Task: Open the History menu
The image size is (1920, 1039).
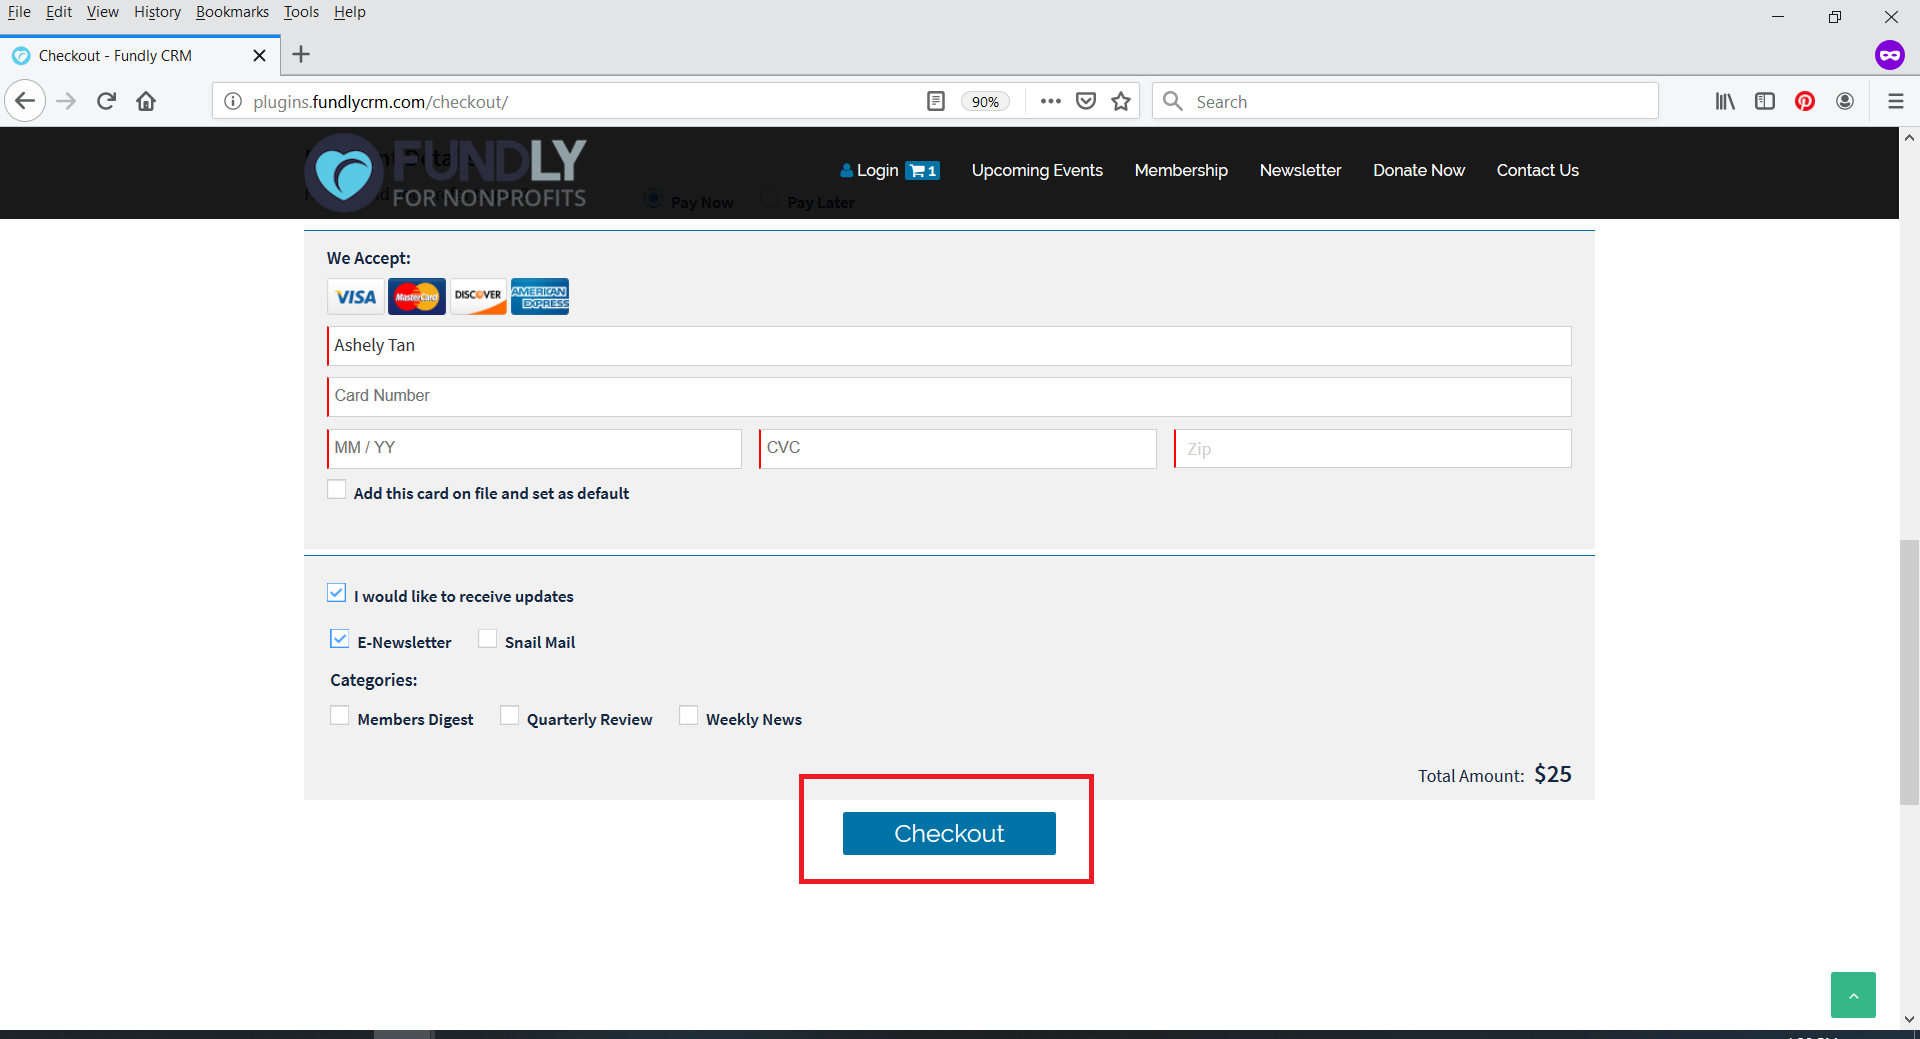Action: [157, 12]
